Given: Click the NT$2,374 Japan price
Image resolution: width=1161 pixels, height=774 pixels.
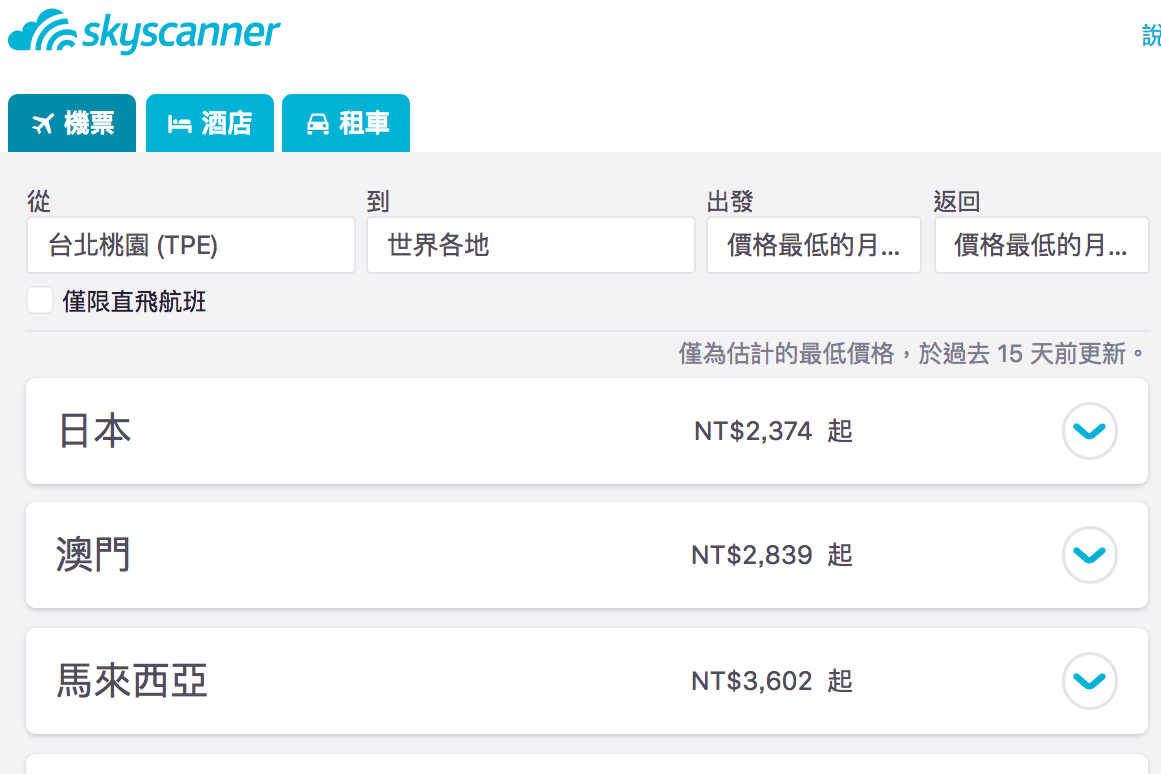Looking at the screenshot, I should [753, 432].
